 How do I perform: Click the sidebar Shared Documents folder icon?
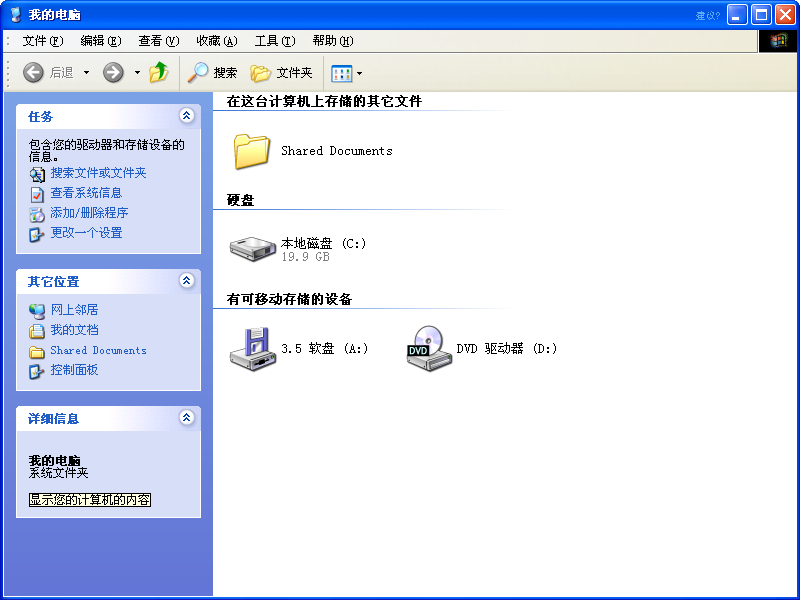coord(37,352)
